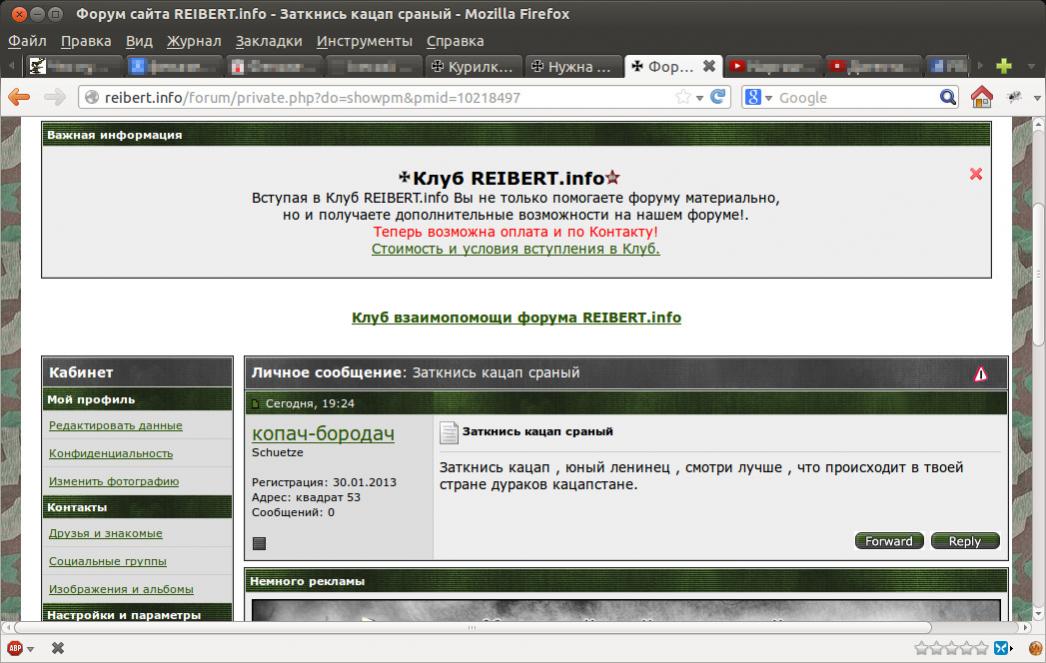1046x663 pixels.
Task: Click the offline status square under the user info
Action: tap(259, 544)
